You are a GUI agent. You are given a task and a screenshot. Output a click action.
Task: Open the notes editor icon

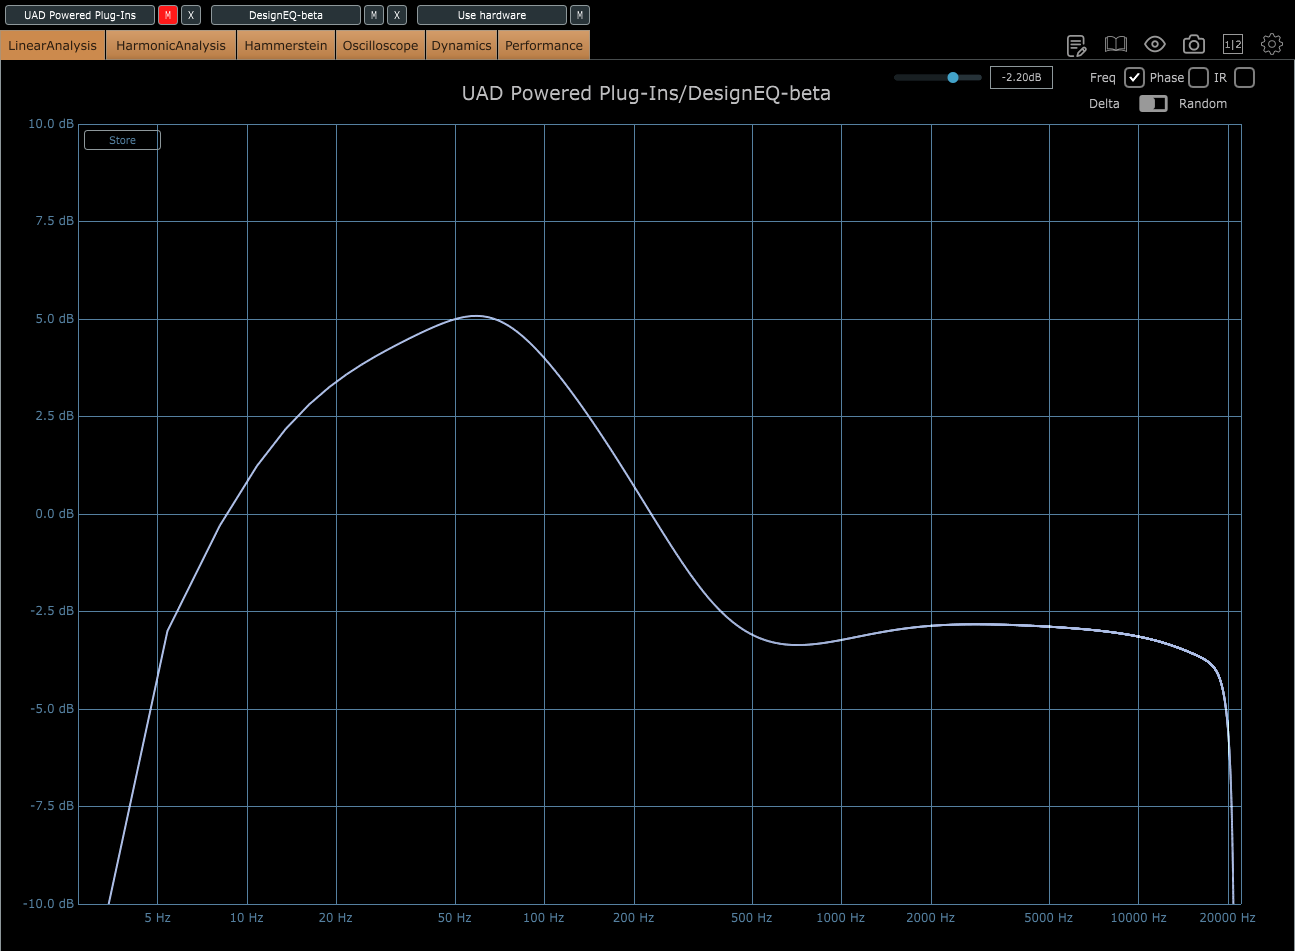1076,45
